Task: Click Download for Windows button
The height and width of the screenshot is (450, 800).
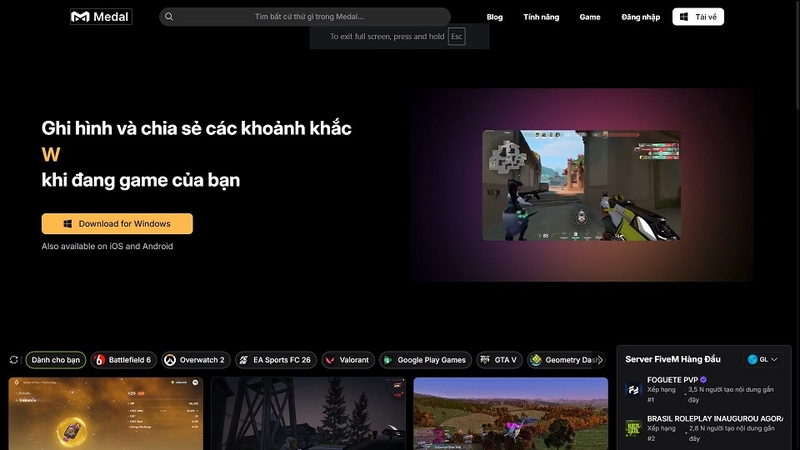Action: (x=117, y=223)
